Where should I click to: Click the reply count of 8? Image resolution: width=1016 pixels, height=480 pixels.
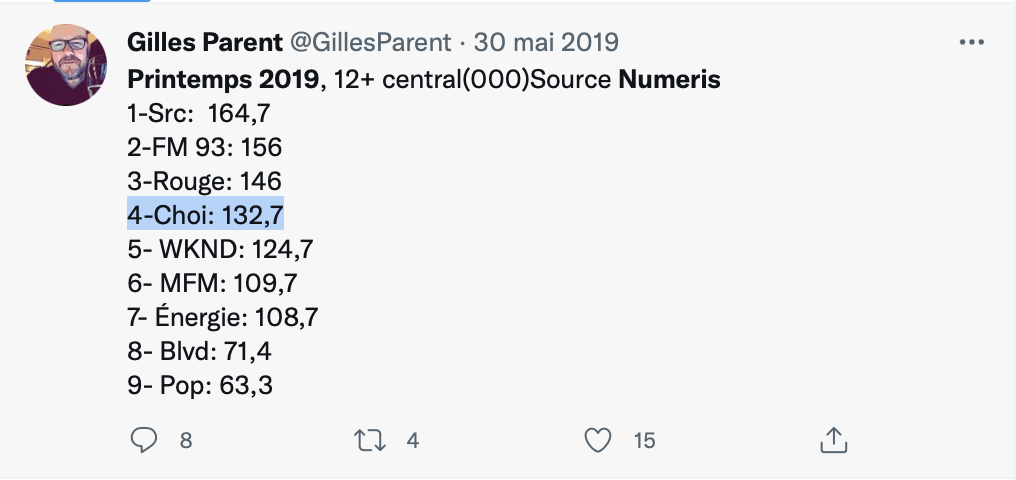coord(185,440)
